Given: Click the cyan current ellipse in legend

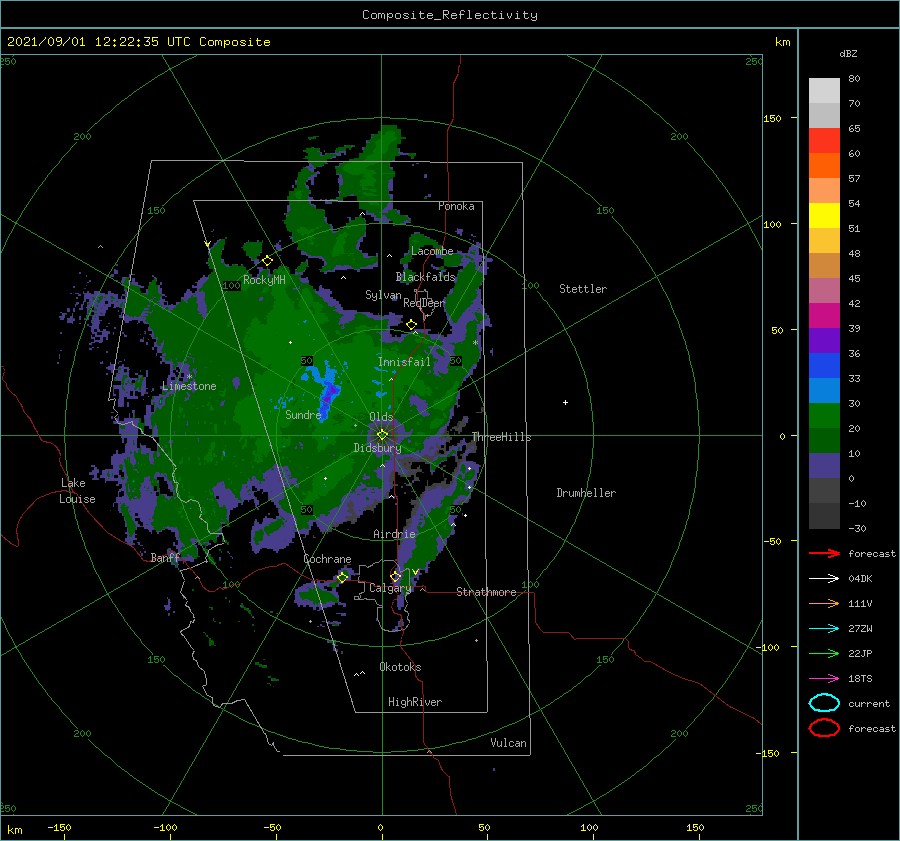Looking at the screenshot, I should point(824,703).
